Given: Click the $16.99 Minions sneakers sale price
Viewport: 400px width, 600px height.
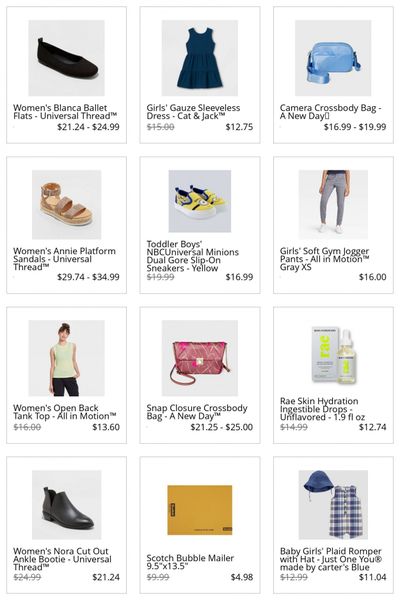Looking at the screenshot, I should 239,277.
